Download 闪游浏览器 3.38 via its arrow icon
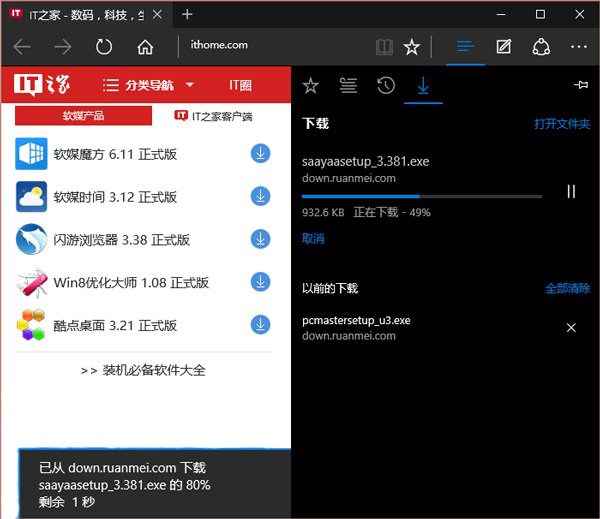This screenshot has width=600, height=519. pyautogui.click(x=261, y=239)
